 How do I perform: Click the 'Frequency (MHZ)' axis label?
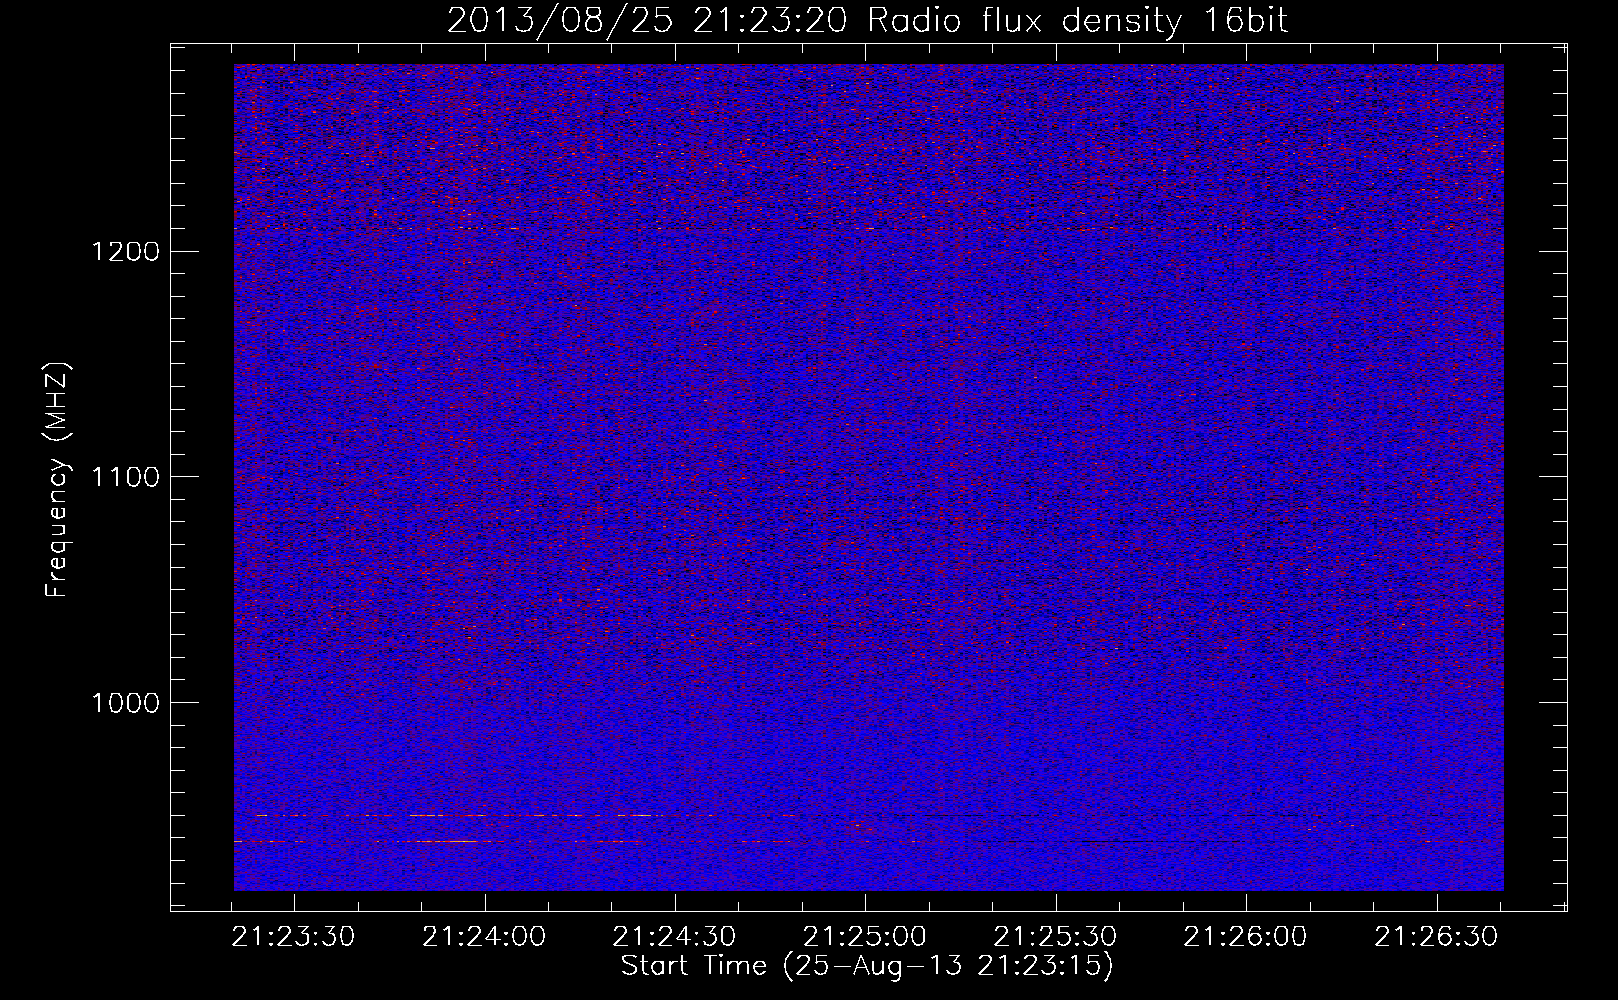[57, 480]
